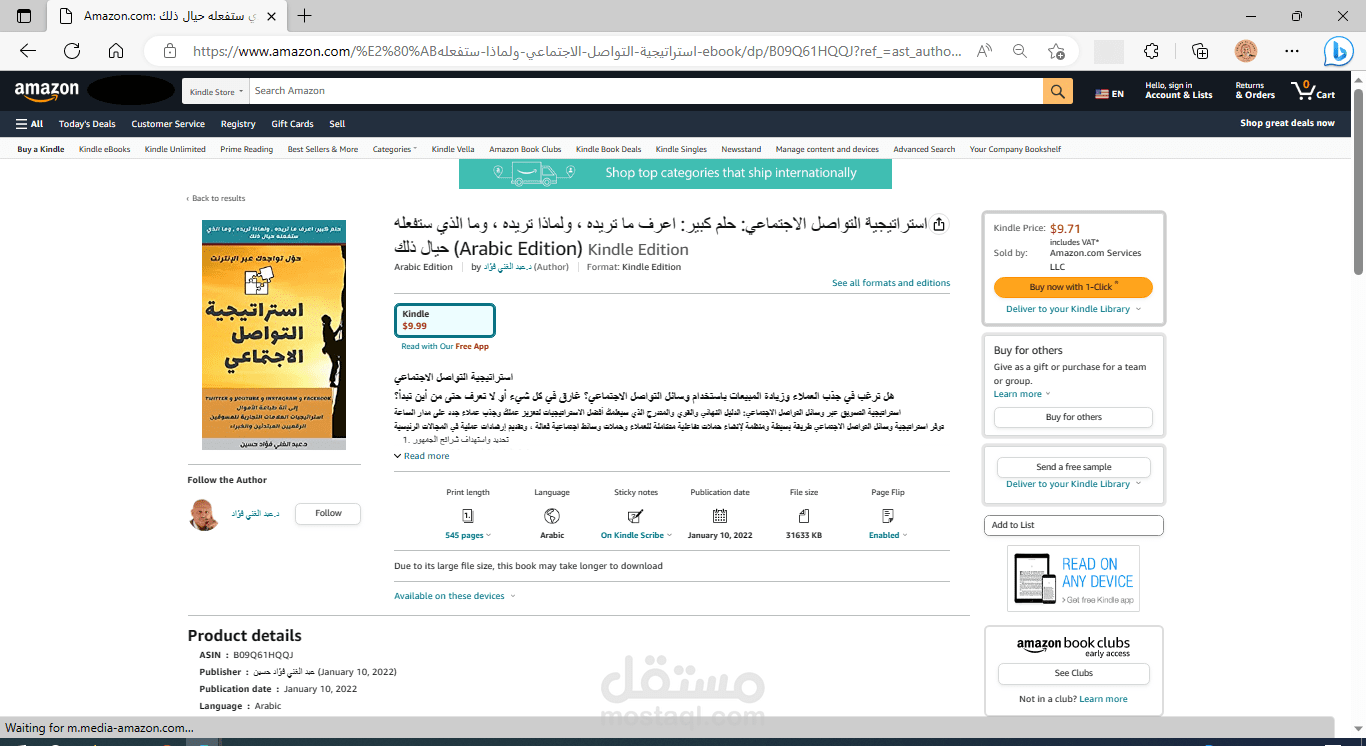The height and width of the screenshot is (746, 1366).
Task: Click the site lock icon in address bar
Action: pos(170,51)
